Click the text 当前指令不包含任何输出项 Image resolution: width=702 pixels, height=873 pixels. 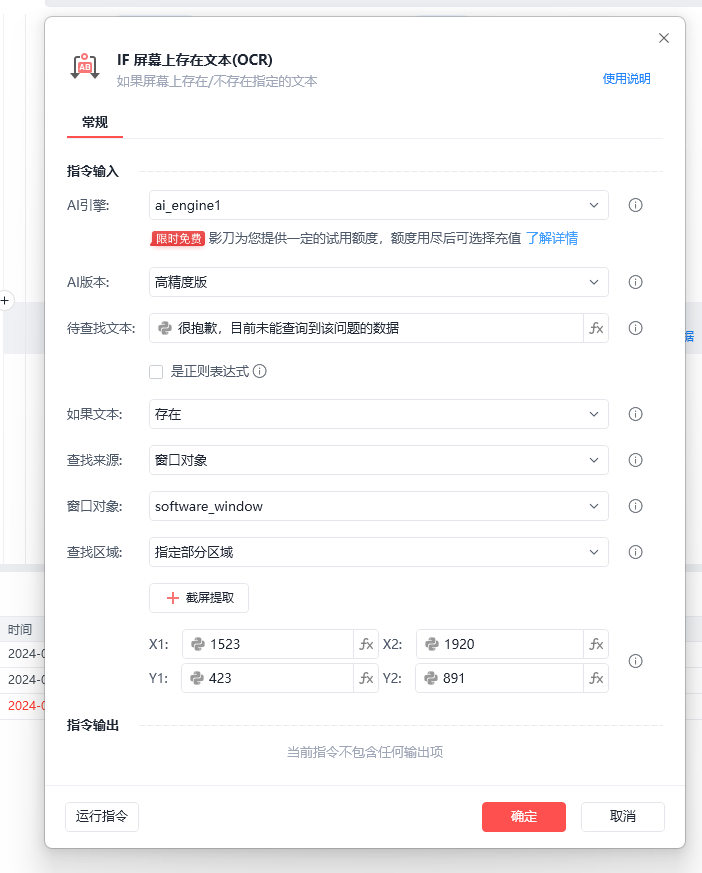(x=365, y=752)
